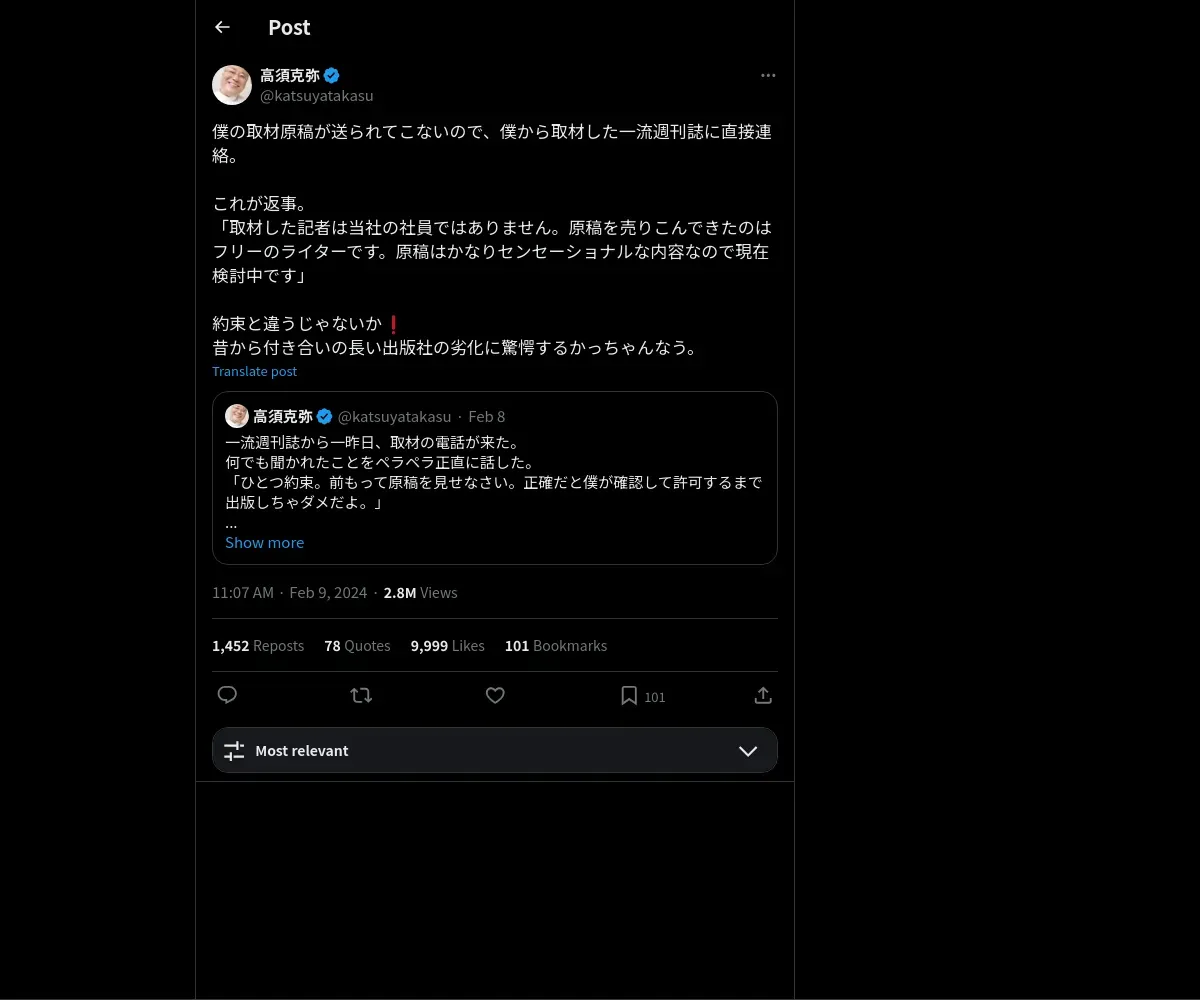Open the three-dot more options menu

(x=768, y=75)
